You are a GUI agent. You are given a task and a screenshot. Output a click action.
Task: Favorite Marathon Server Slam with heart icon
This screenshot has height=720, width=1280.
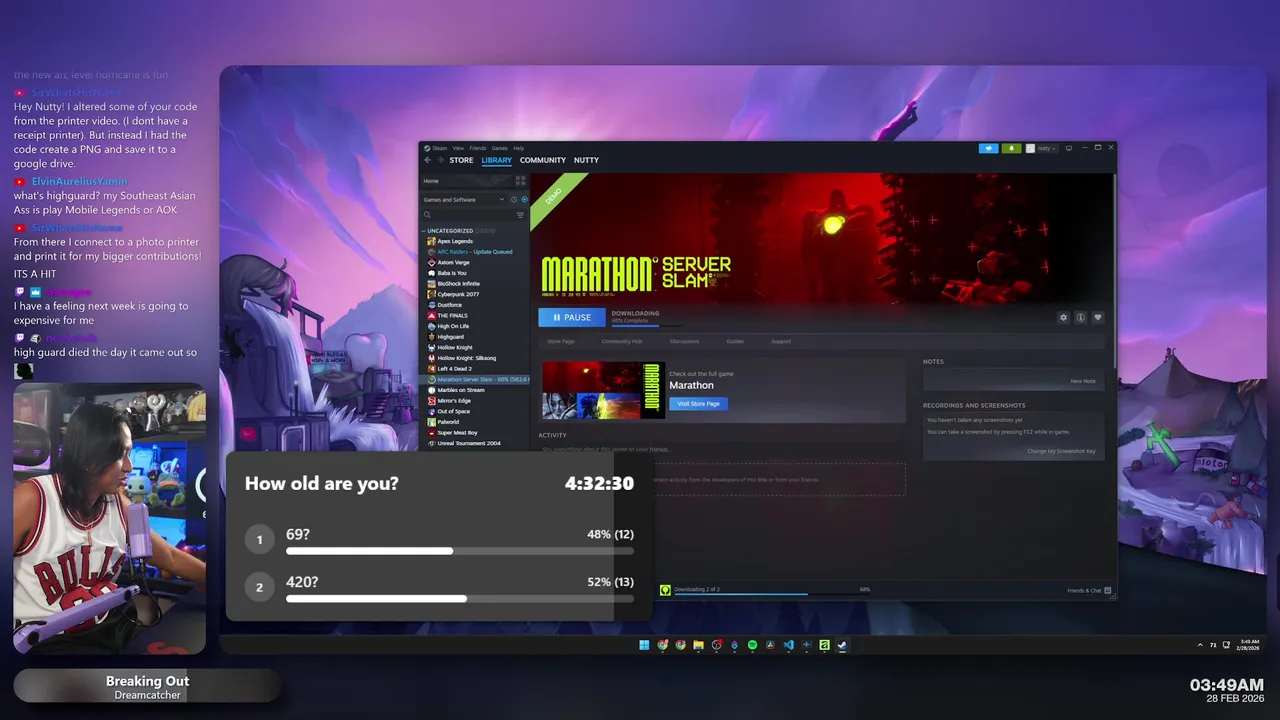point(1097,317)
